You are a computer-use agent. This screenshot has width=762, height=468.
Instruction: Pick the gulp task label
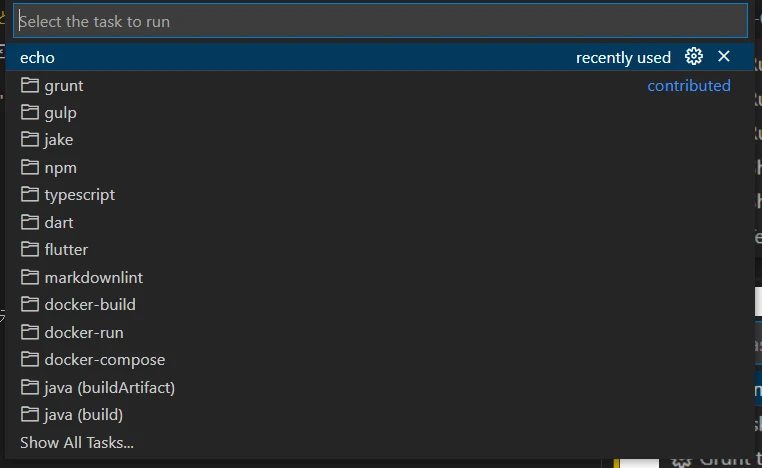point(61,113)
